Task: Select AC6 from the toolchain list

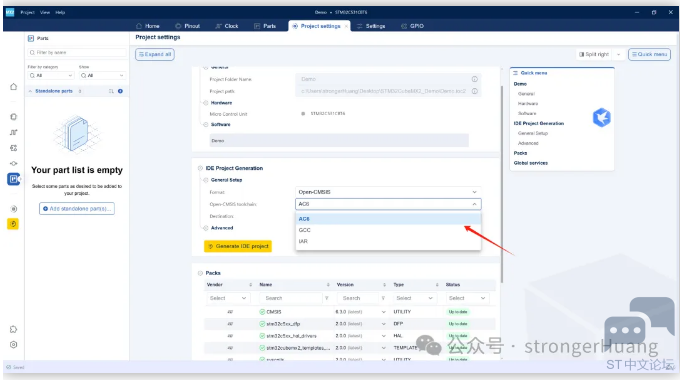Action: (388, 219)
